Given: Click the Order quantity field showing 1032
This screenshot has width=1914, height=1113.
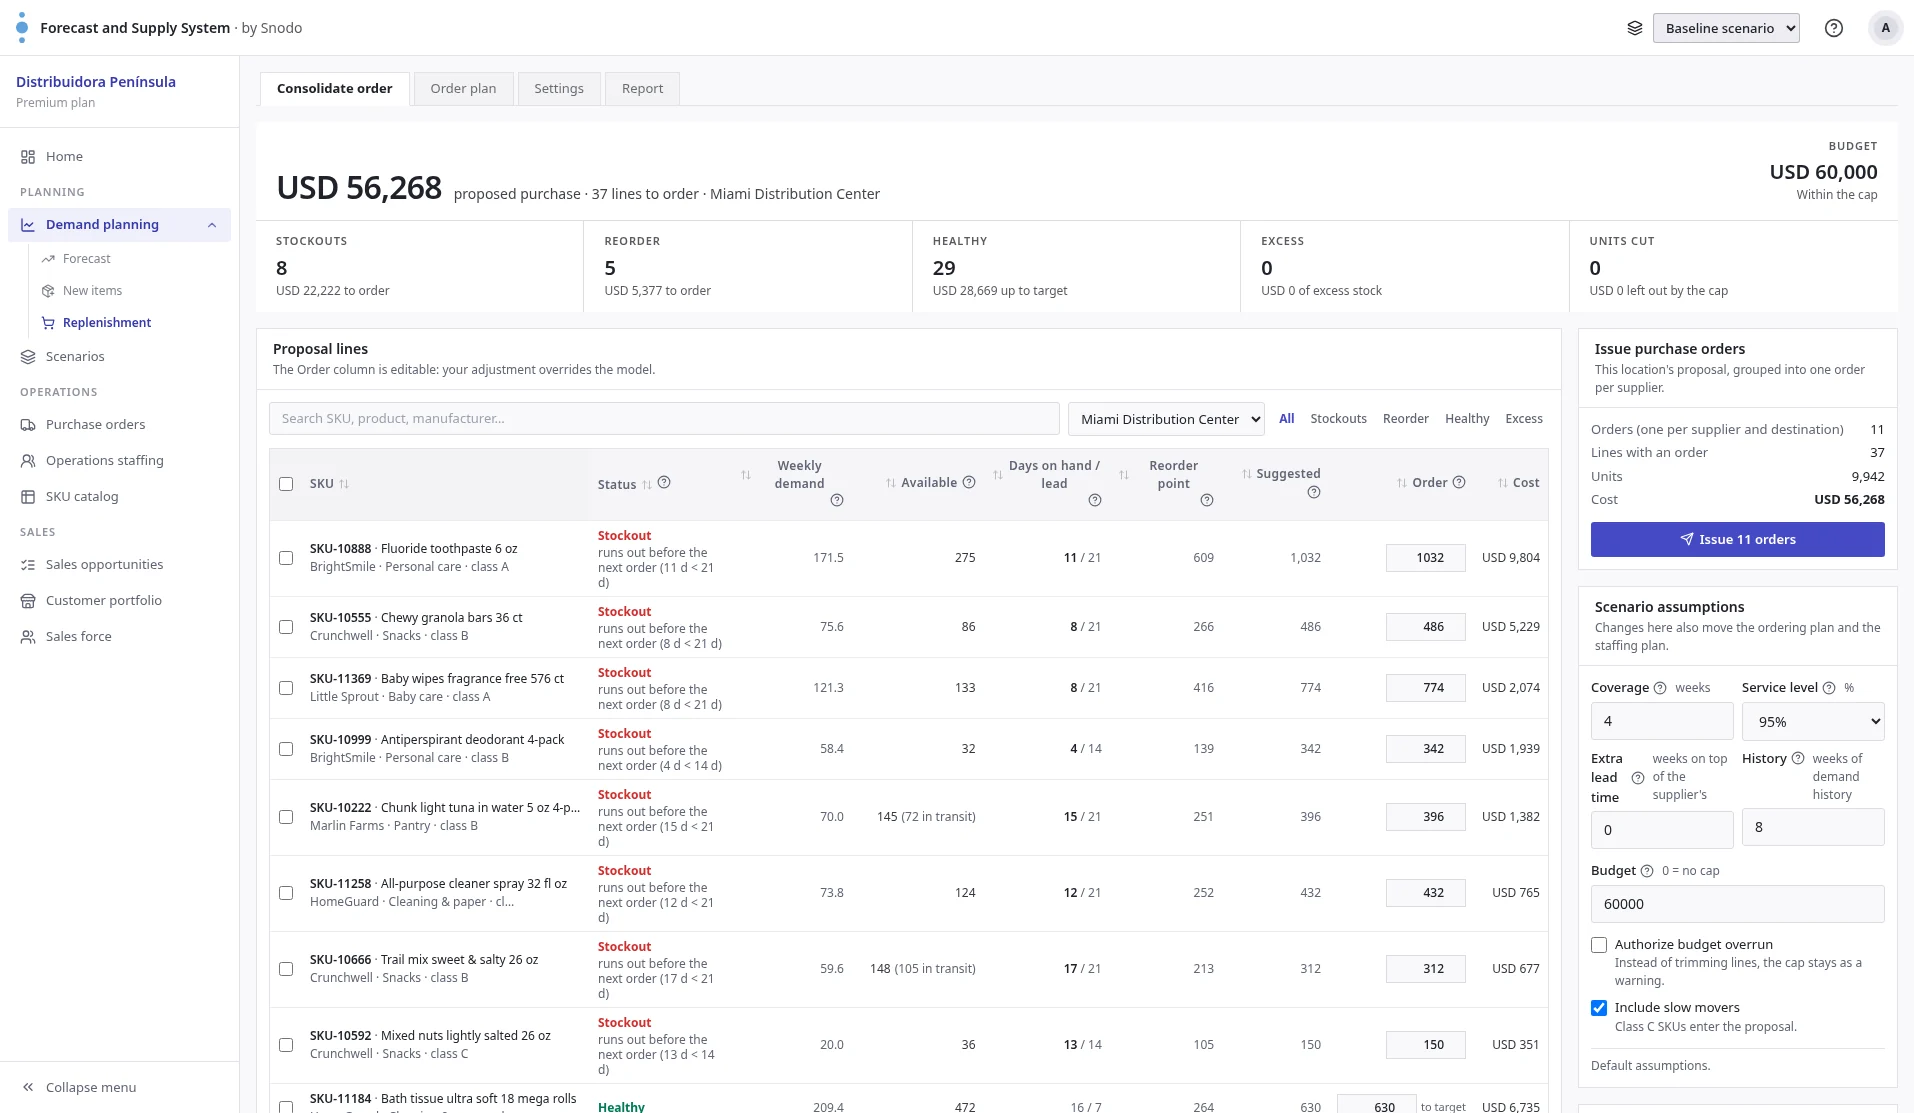Looking at the screenshot, I should (1426, 558).
